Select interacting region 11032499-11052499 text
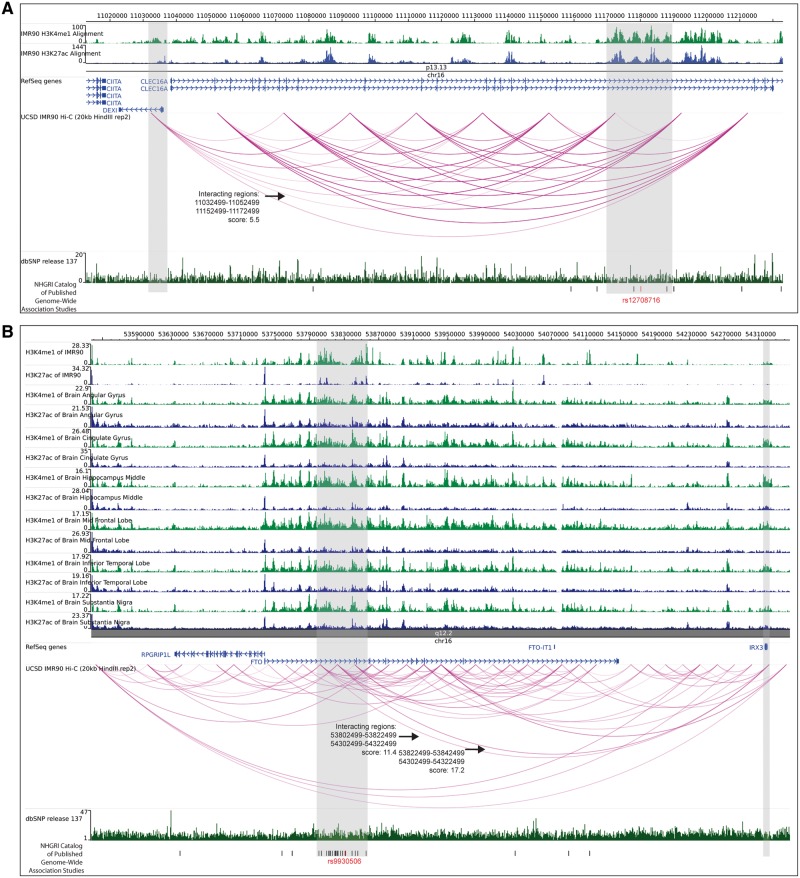Viewport: 800px width, 878px height. click(x=227, y=202)
